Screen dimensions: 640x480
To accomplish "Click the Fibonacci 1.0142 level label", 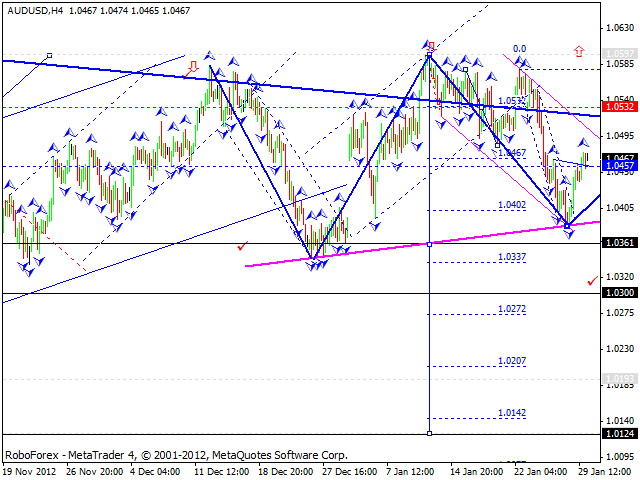I will pyautogui.click(x=512, y=413).
